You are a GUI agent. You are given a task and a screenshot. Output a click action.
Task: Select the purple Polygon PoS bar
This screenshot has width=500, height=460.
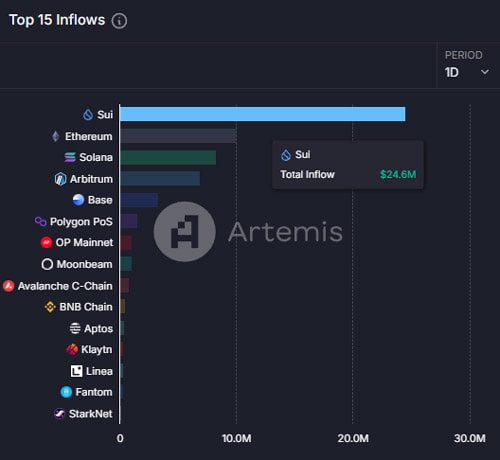[129, 221]
